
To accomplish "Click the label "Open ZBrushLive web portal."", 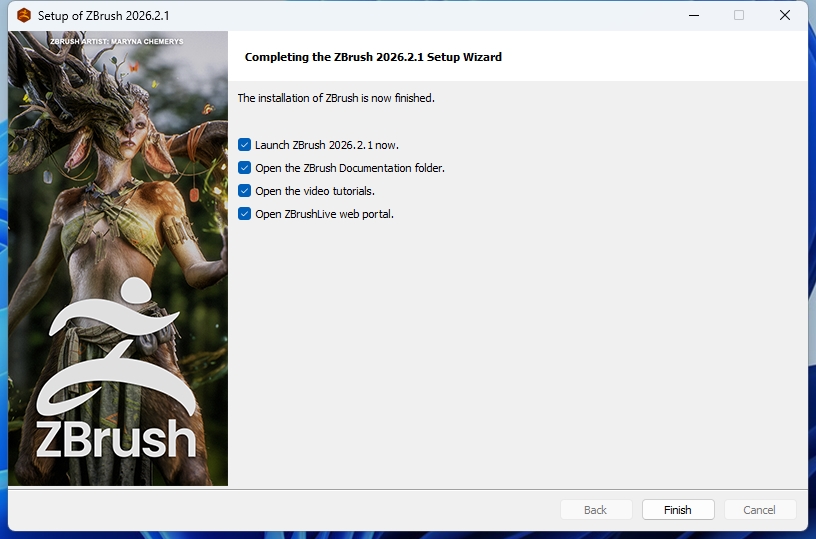I will click(324, 214).
